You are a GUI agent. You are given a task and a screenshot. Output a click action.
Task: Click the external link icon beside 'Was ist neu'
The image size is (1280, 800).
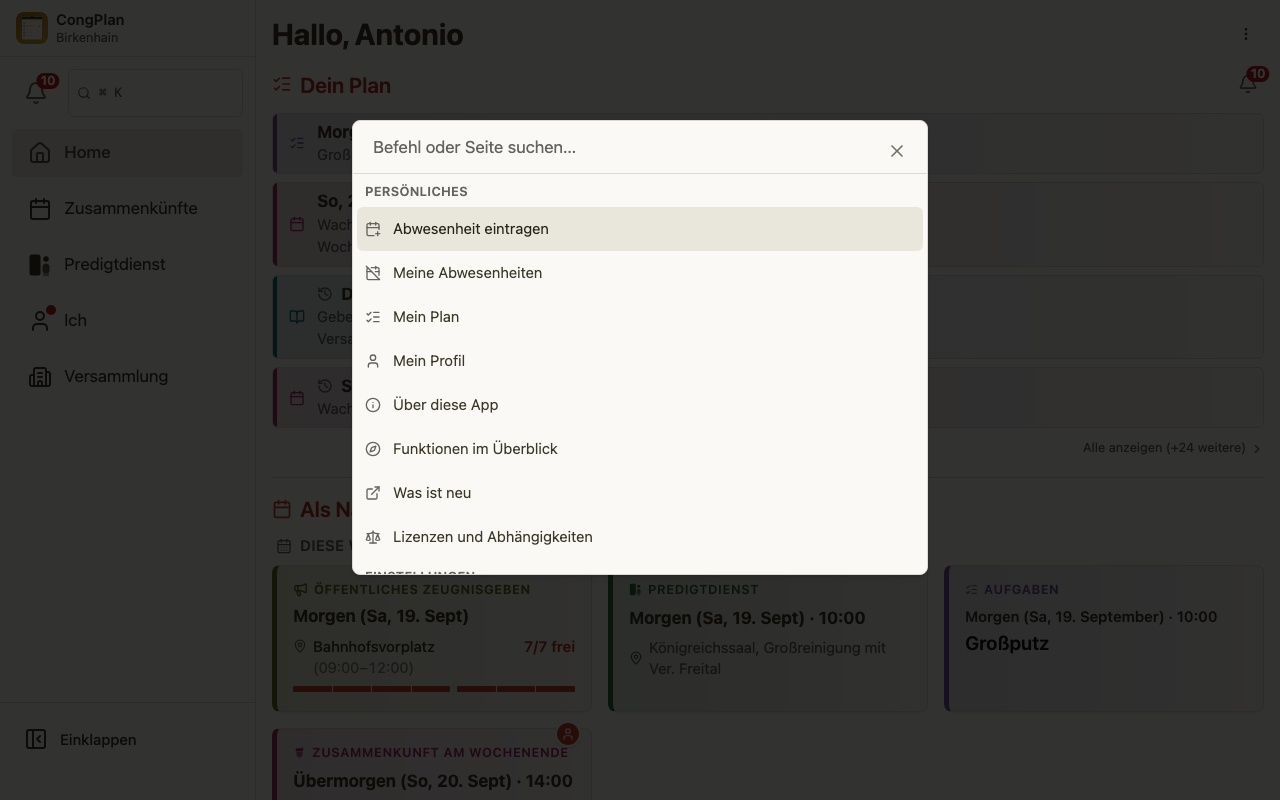coord(373,493)
